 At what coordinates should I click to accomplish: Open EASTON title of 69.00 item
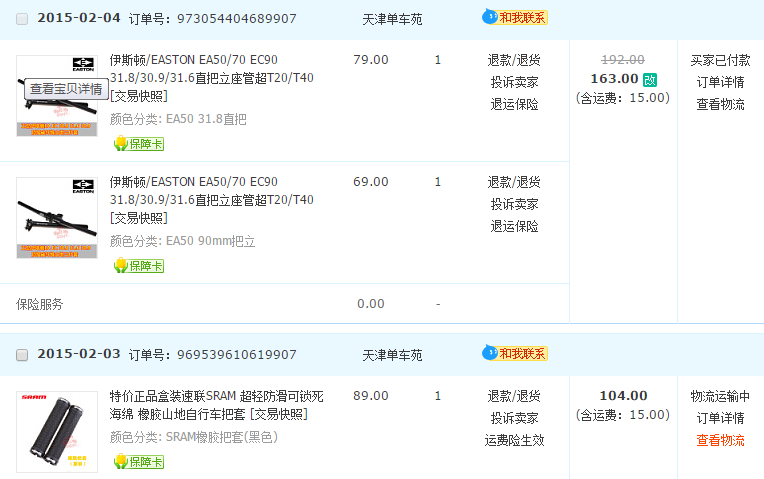point(211,191)
